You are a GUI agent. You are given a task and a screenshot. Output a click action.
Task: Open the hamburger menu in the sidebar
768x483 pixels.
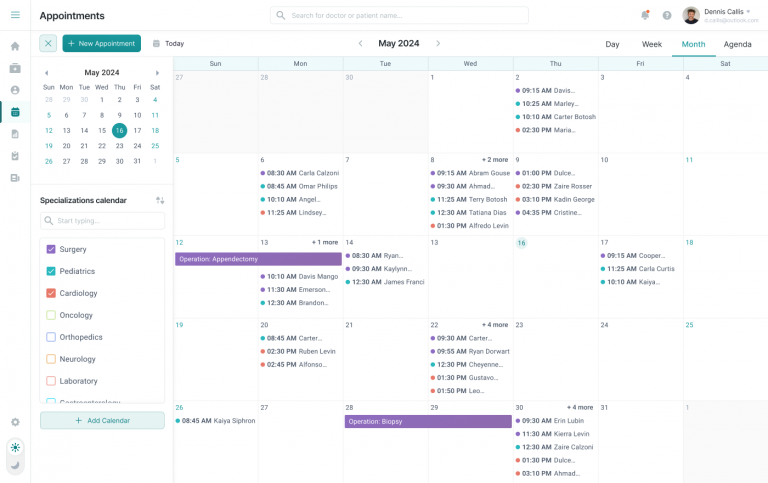pos(15,15)
